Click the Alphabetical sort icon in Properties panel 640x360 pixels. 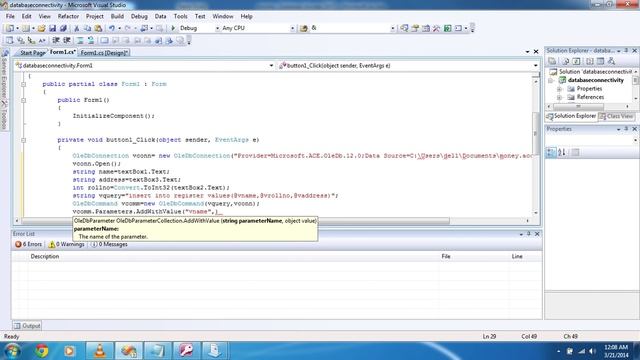(562, 152)
